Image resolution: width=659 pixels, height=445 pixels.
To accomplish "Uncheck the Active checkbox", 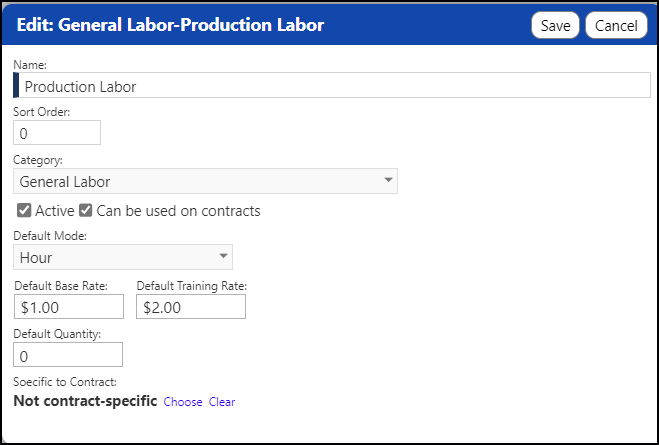I will (x=24, y=210).
